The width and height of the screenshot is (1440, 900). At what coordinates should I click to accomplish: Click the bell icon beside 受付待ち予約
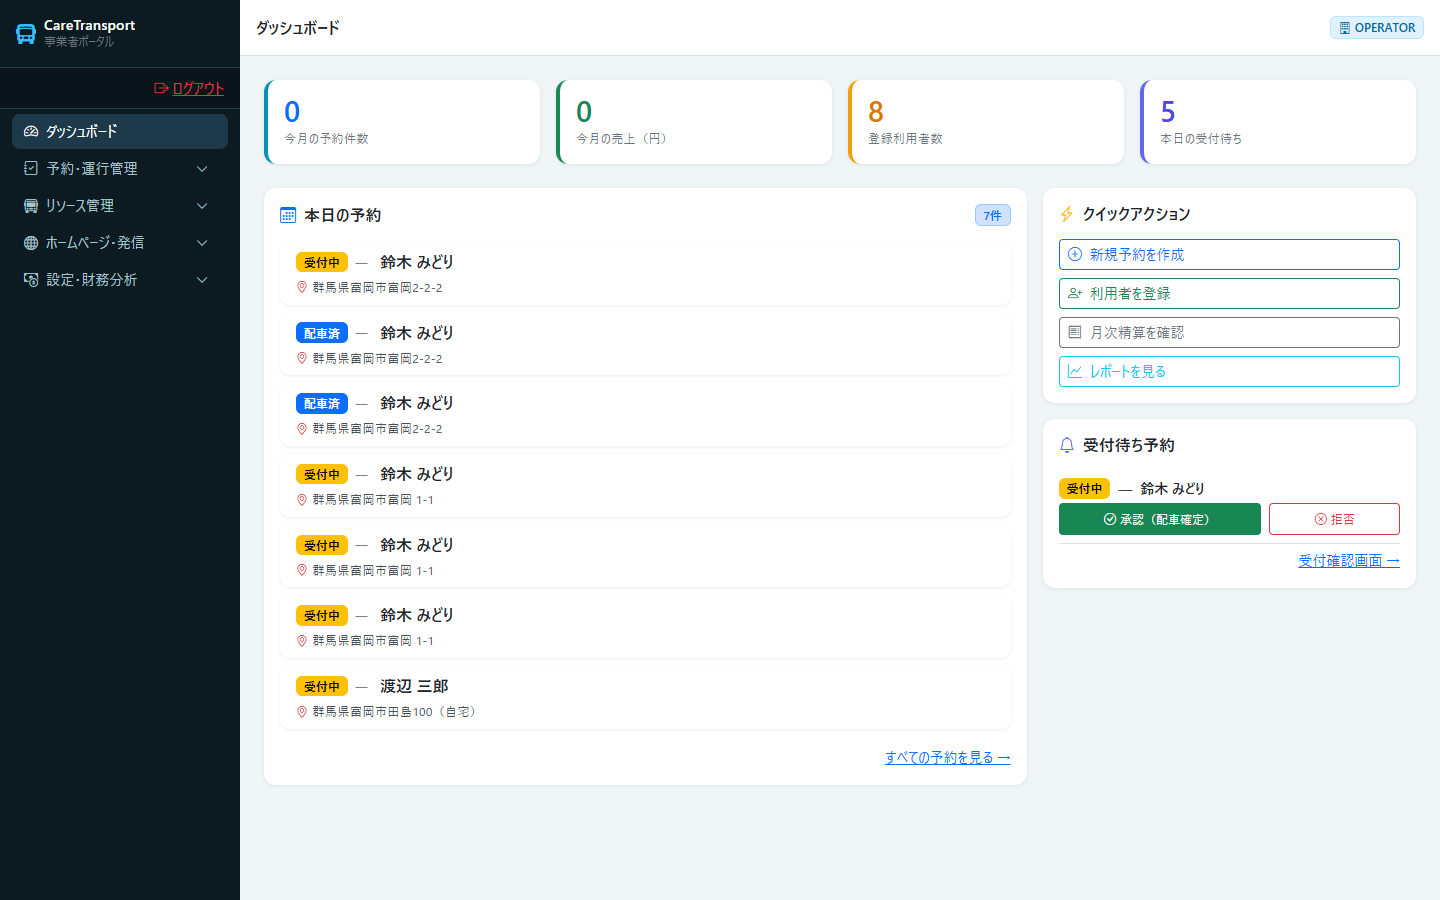click(1067, 445)
